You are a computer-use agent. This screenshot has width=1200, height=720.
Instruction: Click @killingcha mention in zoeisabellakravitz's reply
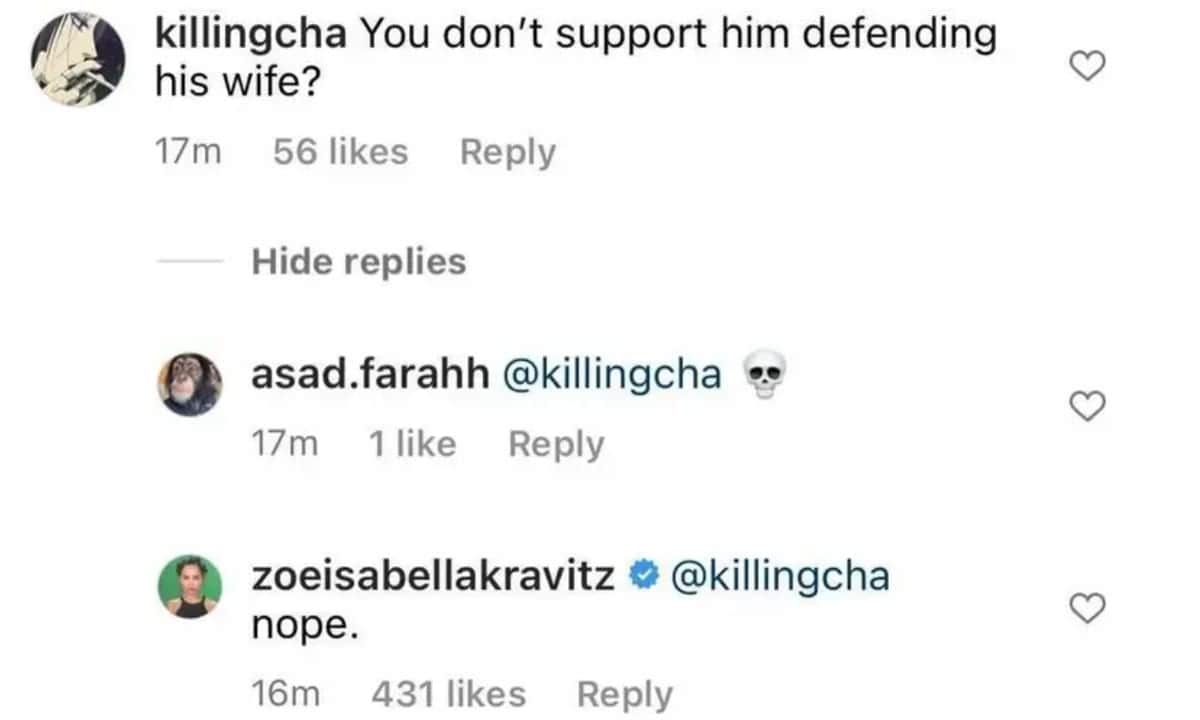click(x=782, y=577)
